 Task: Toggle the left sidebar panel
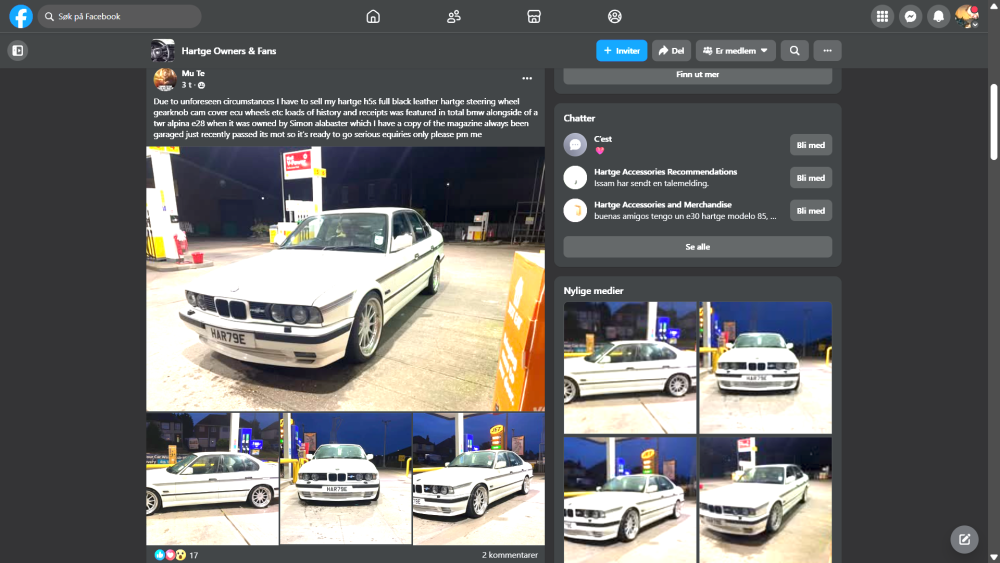[x=18, y=50]
